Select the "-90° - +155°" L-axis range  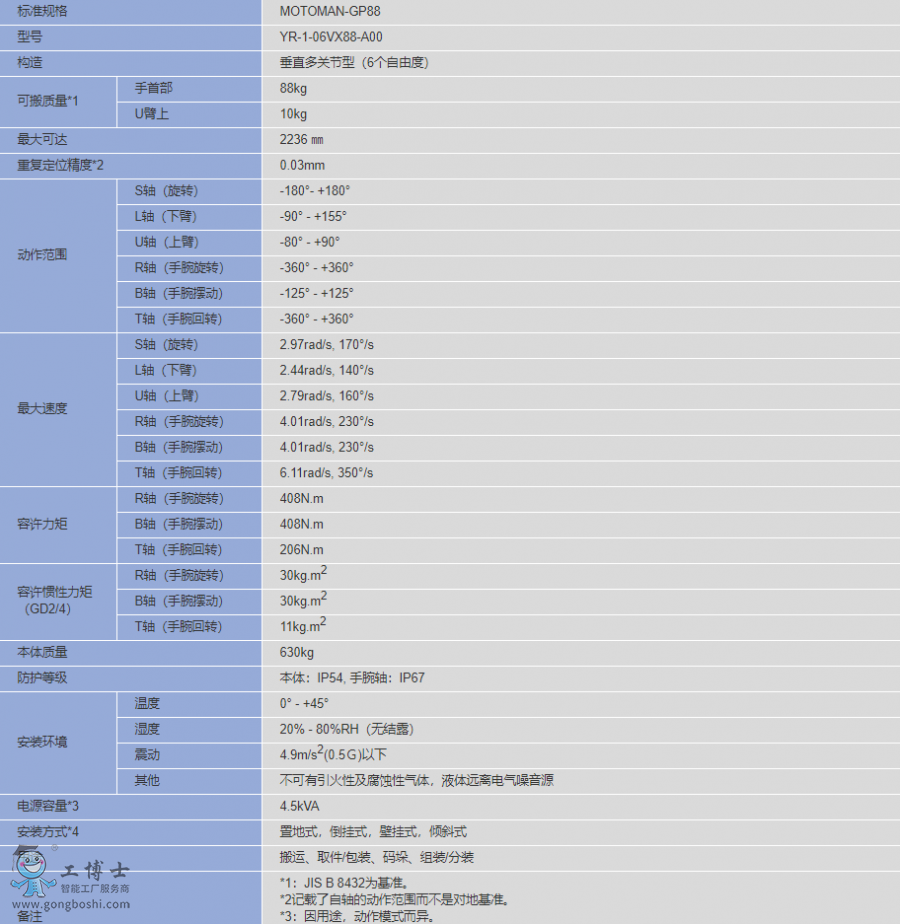(x=313, y=216)
